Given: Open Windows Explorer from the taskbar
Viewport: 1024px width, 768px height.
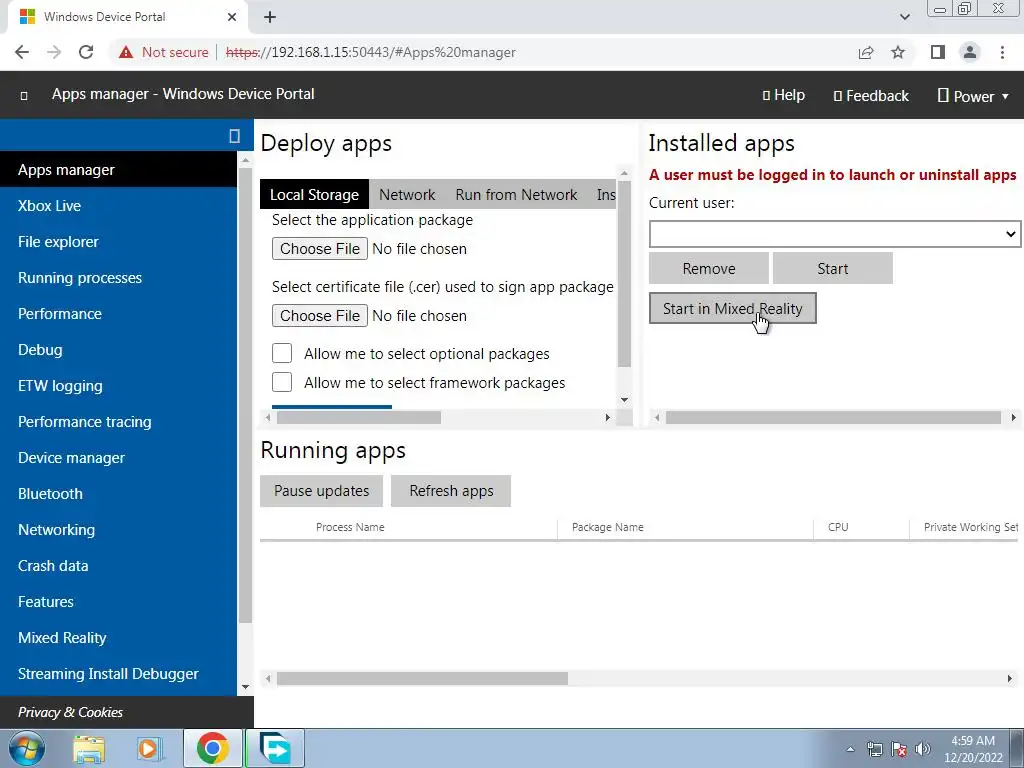Looking at the screenshot, I should [x=89, y=749].
